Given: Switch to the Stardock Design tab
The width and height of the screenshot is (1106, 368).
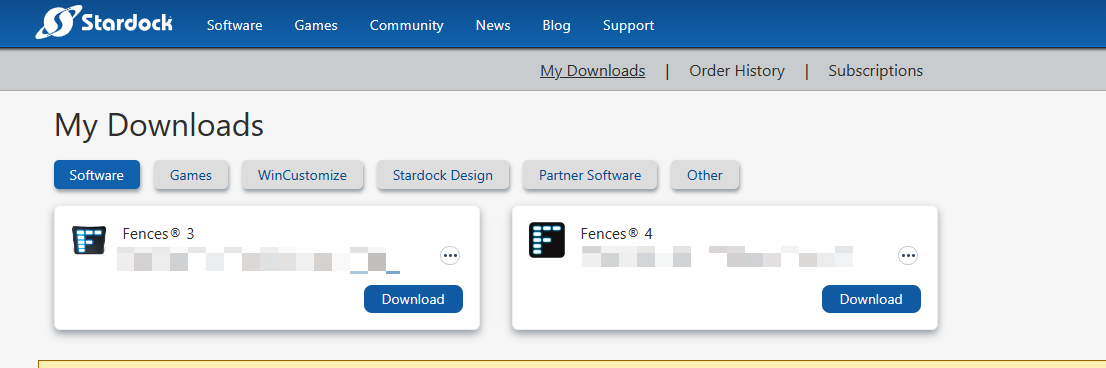Looking at the screenshot, I should click(x=443, y=175).
